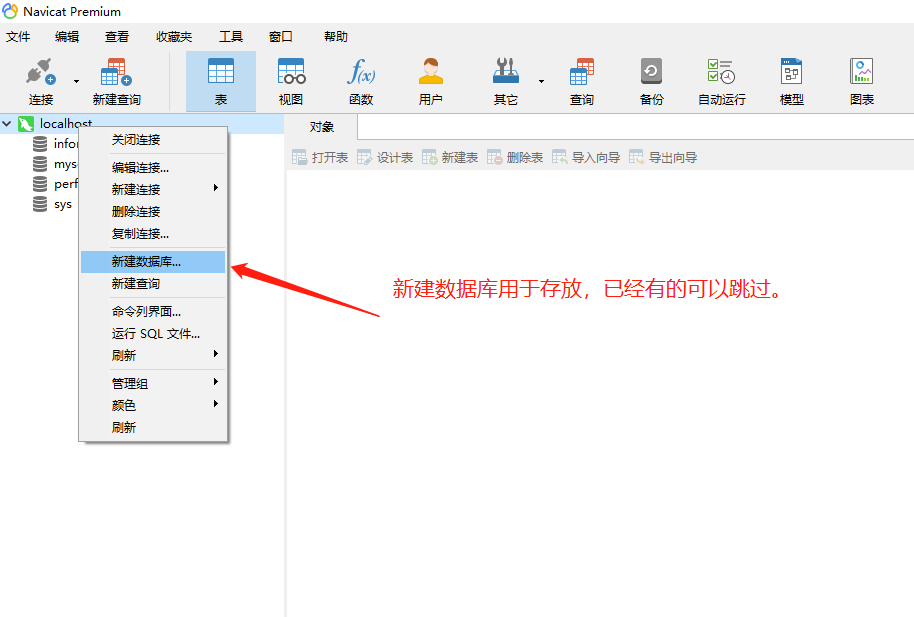Click the Charts (图表) toolbar icon

(x=861, y=73)
